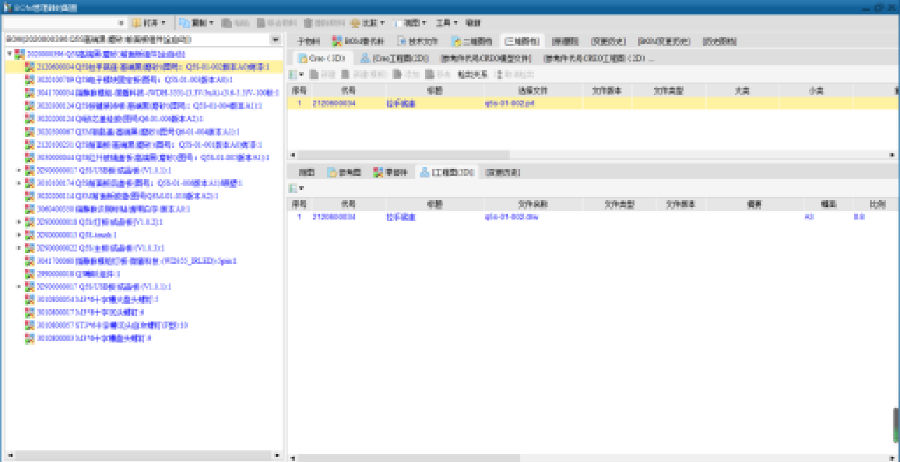The width and height of the screenshot is (900, 462).
Task: Click the BOM root node icon in the tree
Action: click(20, 53)
